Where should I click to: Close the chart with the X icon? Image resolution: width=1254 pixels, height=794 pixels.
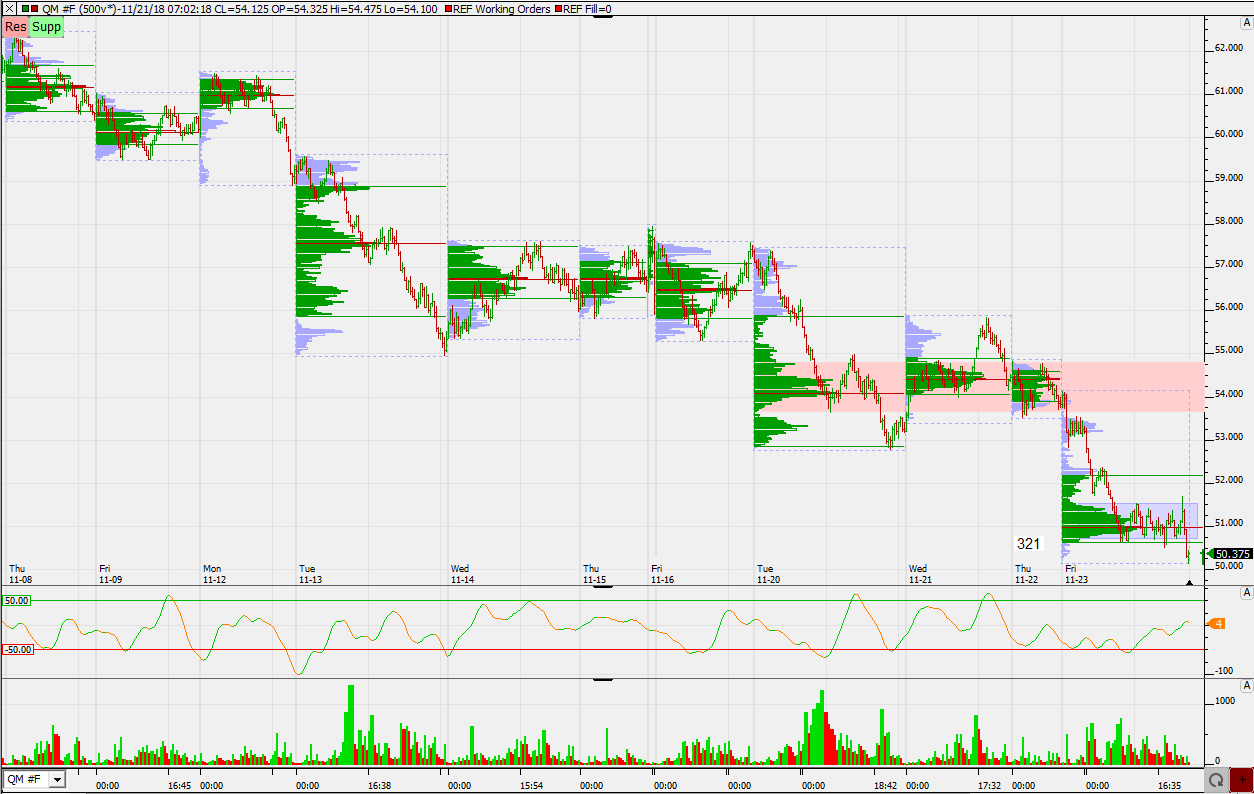click(8, 8)
